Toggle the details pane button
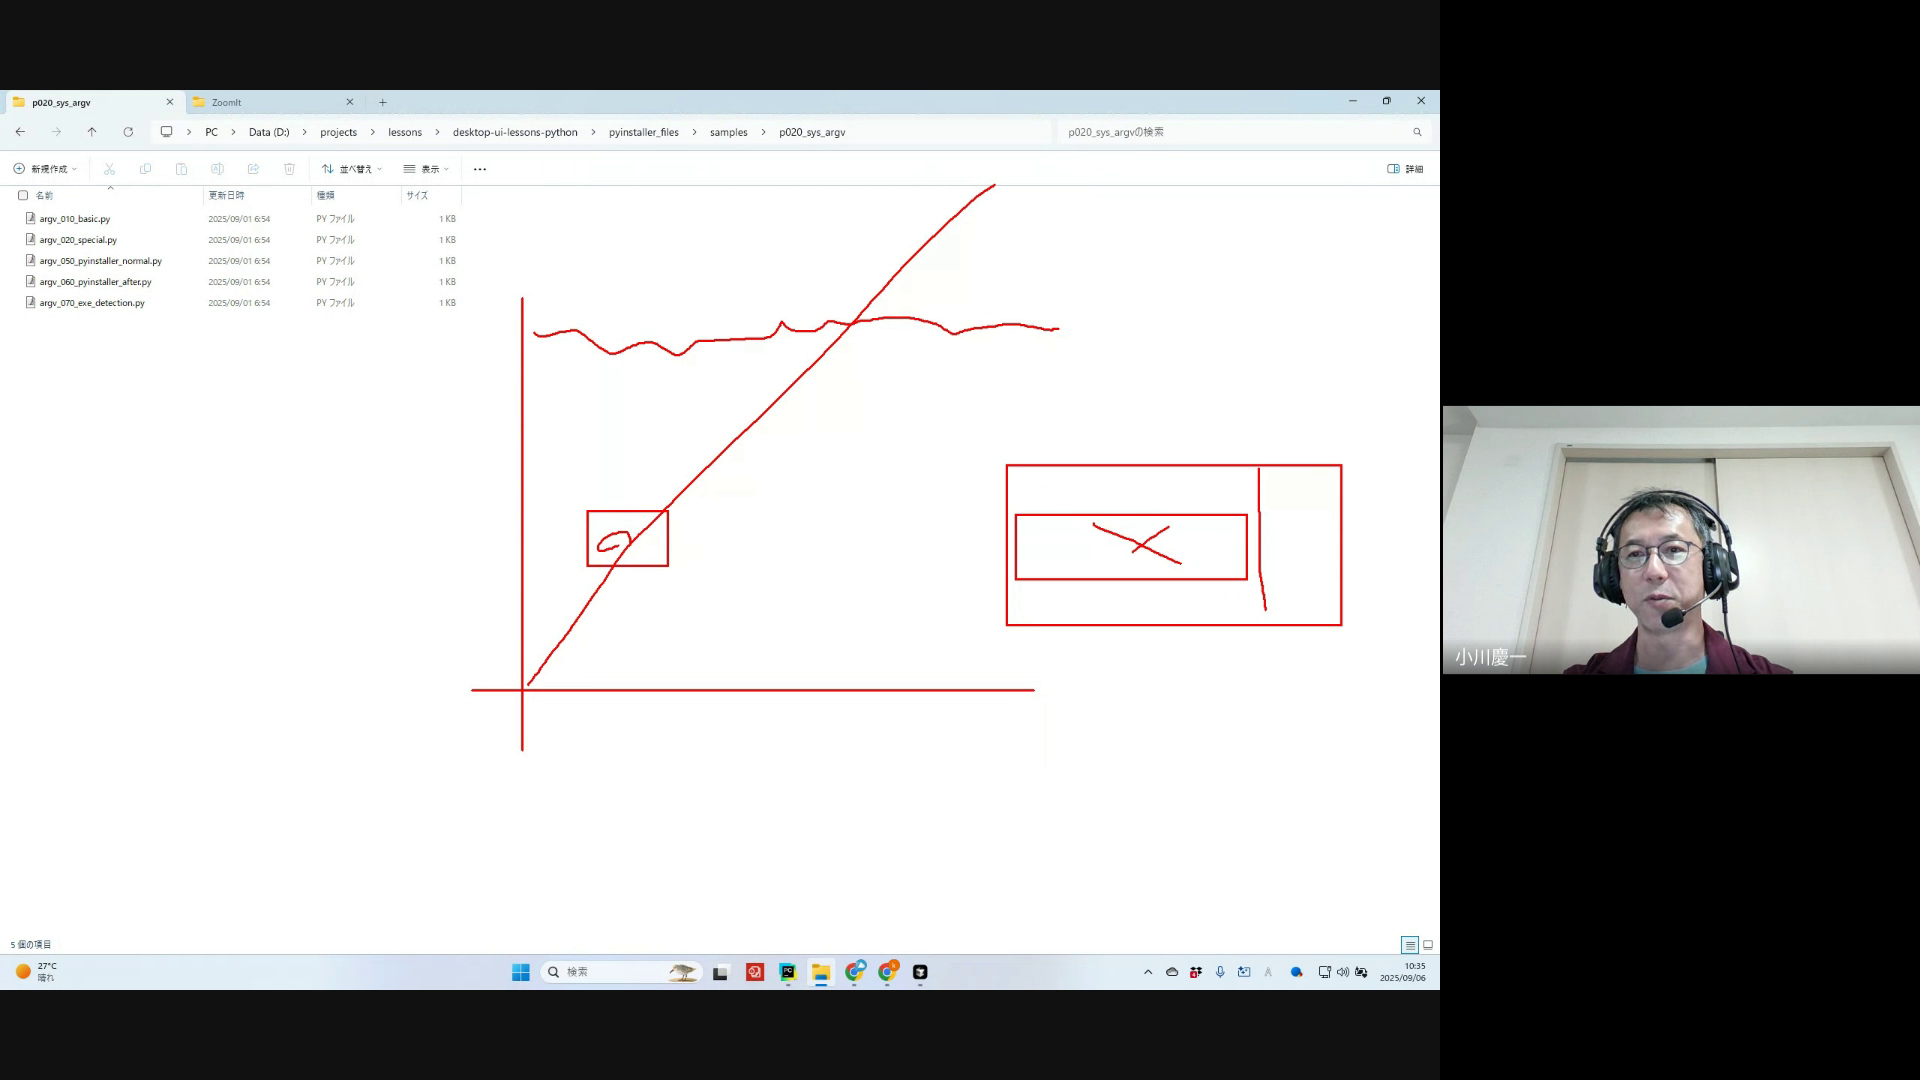Image resolution: width=1920 pixels, height=1080 pixels. tap(1405, 169)
